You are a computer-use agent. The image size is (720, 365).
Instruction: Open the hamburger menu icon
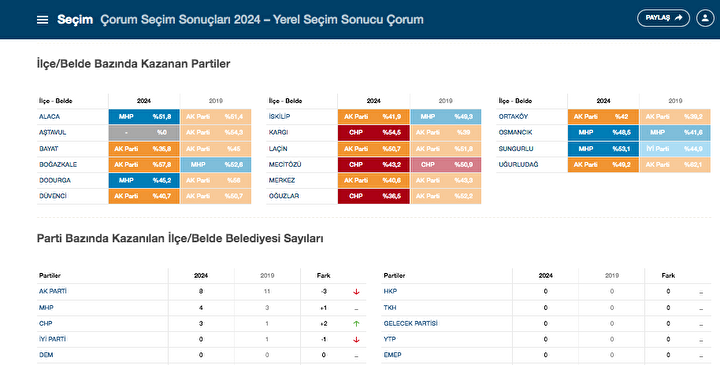tap(42, 20)
